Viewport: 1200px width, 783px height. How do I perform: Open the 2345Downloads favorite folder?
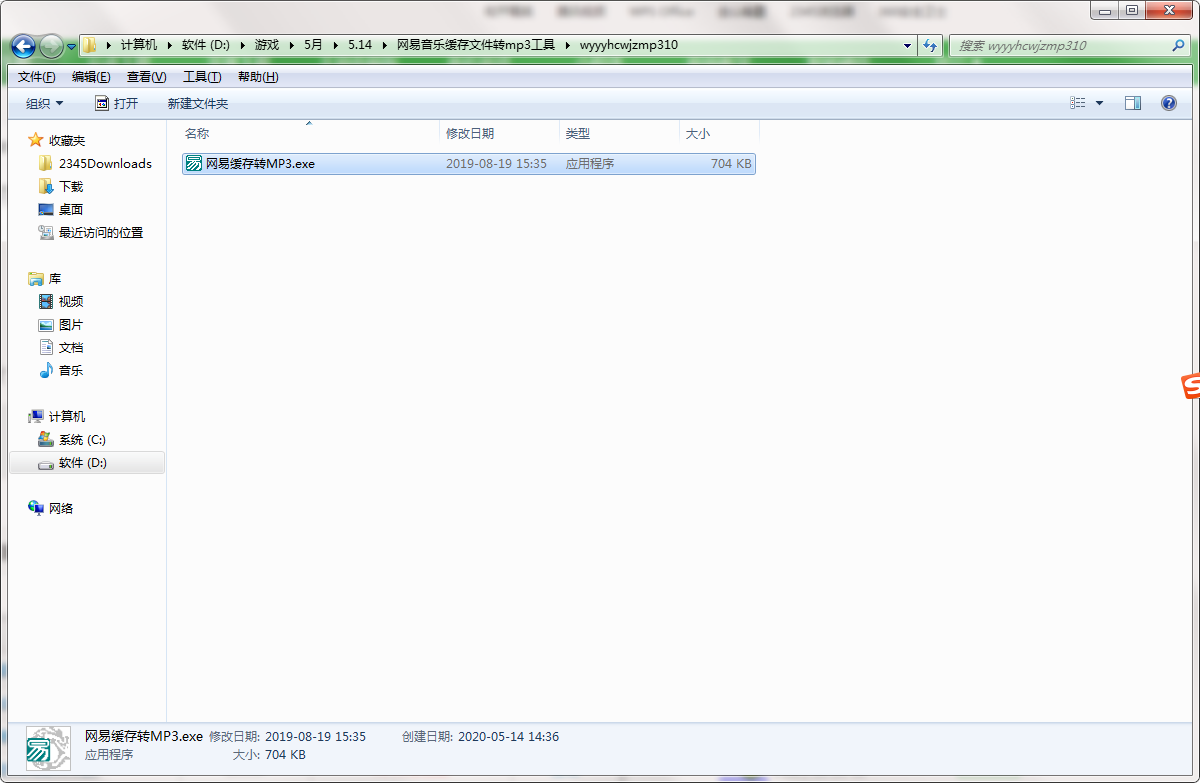pyautogui.click(x=95, y=163)
